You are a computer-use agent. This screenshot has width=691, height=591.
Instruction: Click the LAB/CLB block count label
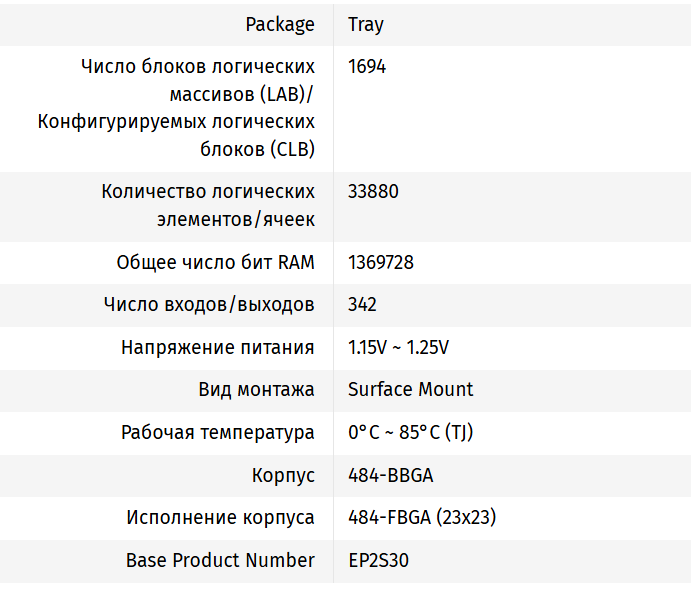176,108
